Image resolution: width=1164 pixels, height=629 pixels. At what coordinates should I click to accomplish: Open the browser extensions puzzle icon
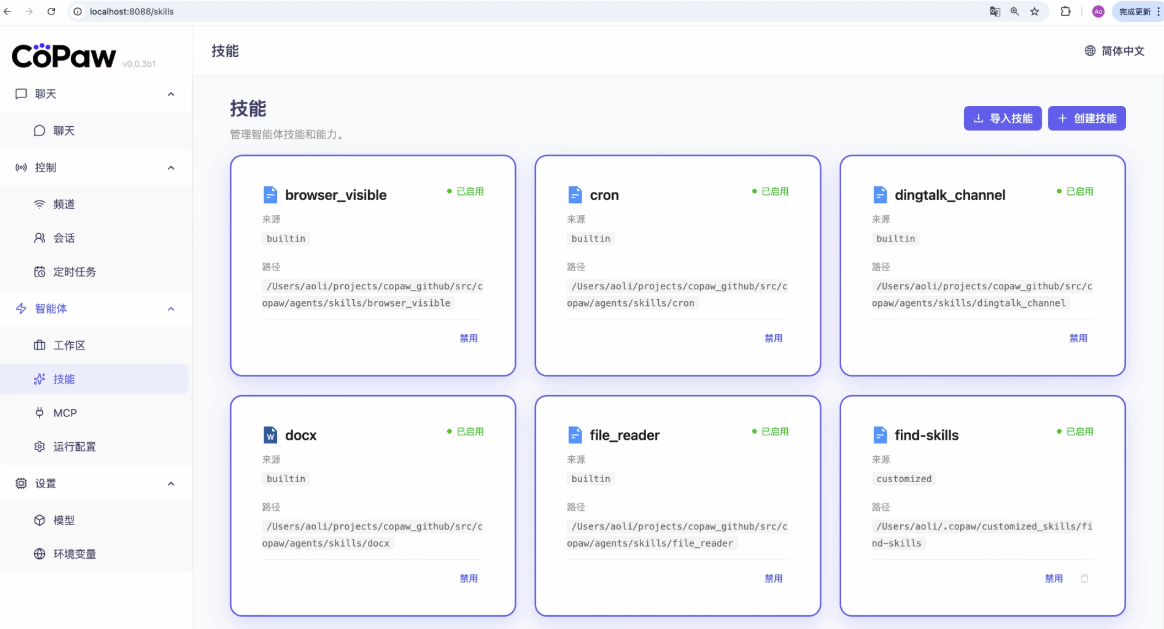(1065, 11)
